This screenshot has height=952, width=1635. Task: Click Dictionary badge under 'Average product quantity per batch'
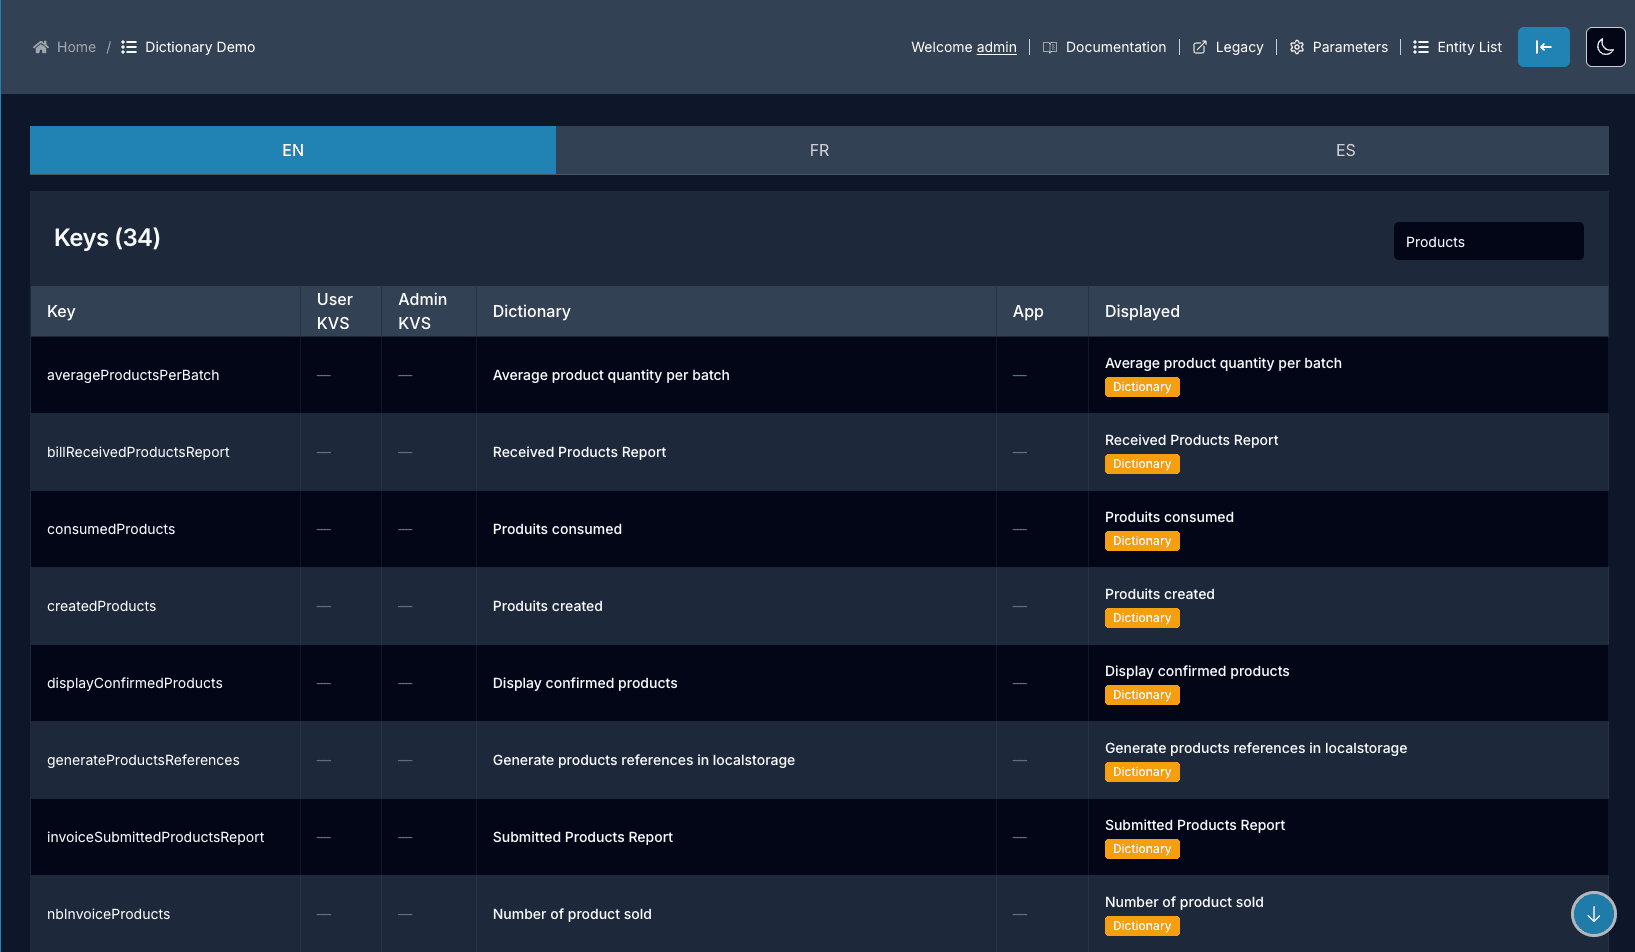1142,387
